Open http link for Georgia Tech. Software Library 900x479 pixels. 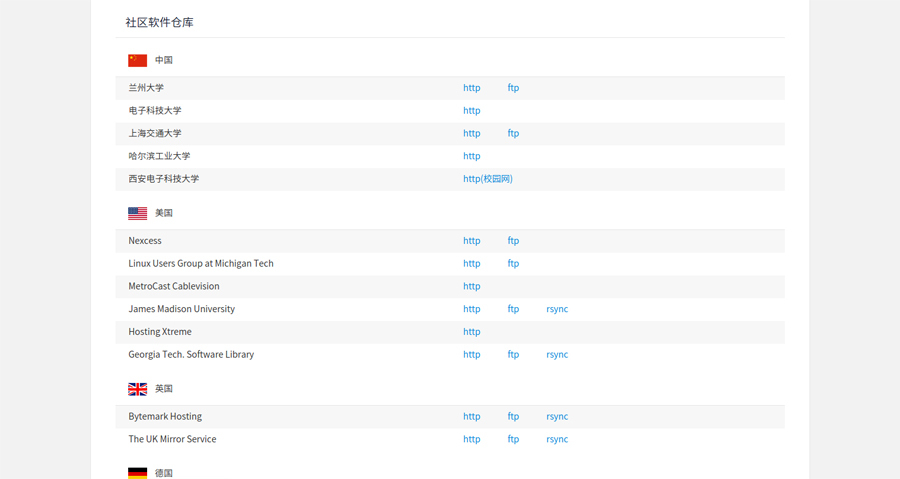(472, 355)
